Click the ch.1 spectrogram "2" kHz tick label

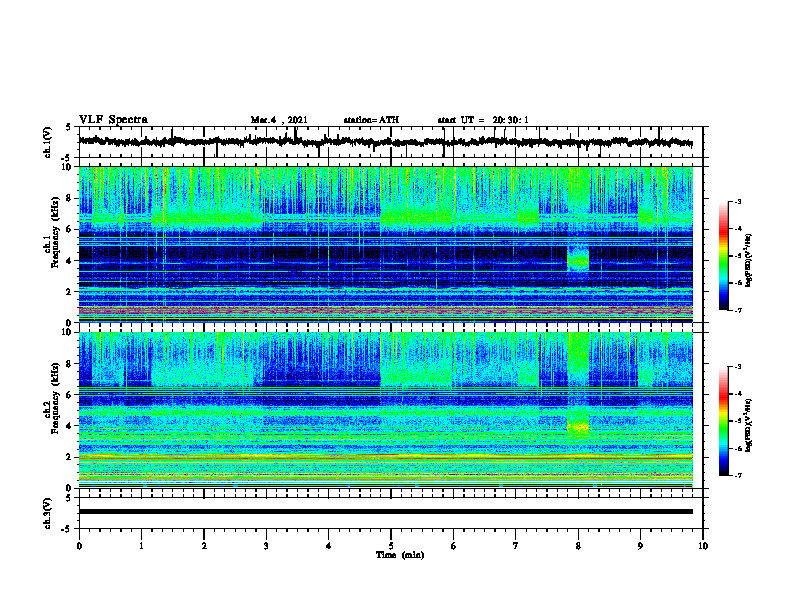(70, 291)
